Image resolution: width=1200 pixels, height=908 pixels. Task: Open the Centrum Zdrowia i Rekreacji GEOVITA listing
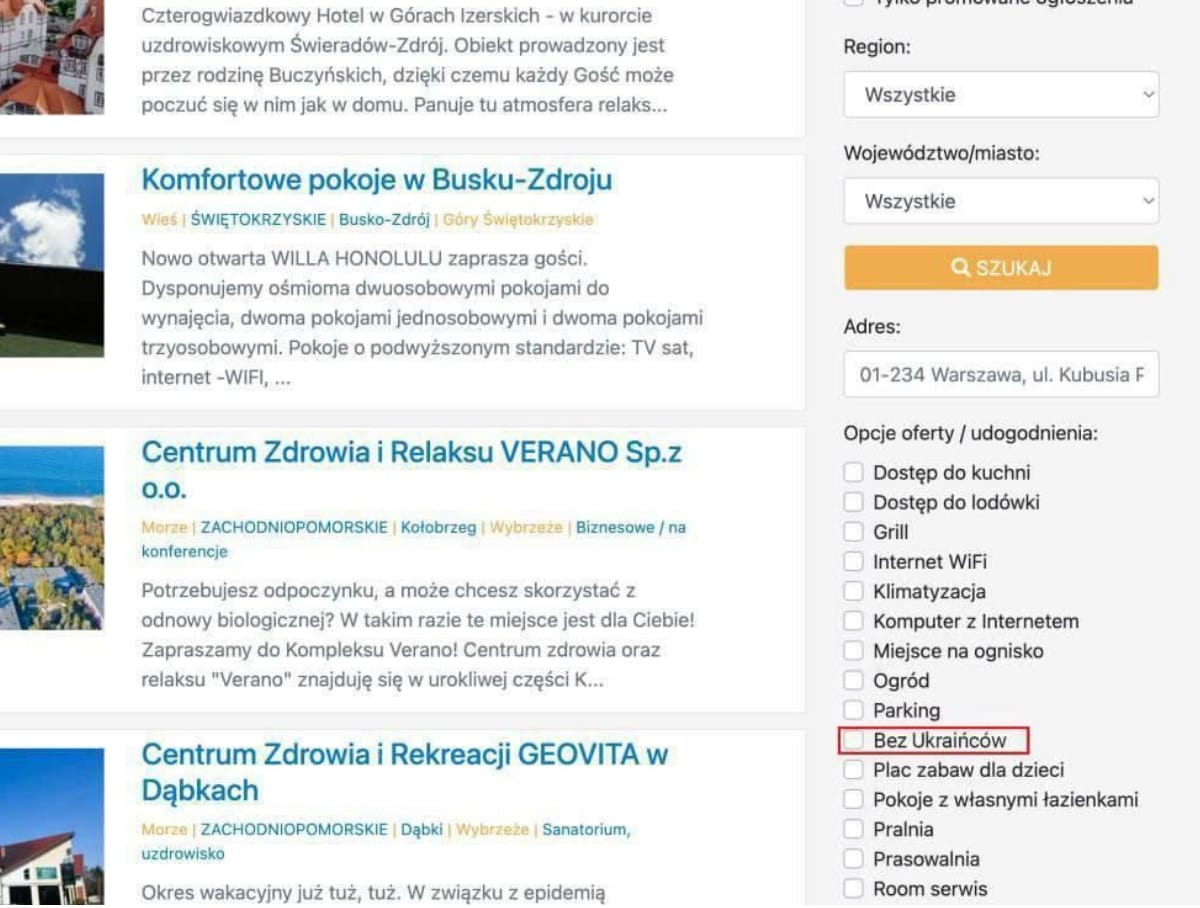coord(405,772)
